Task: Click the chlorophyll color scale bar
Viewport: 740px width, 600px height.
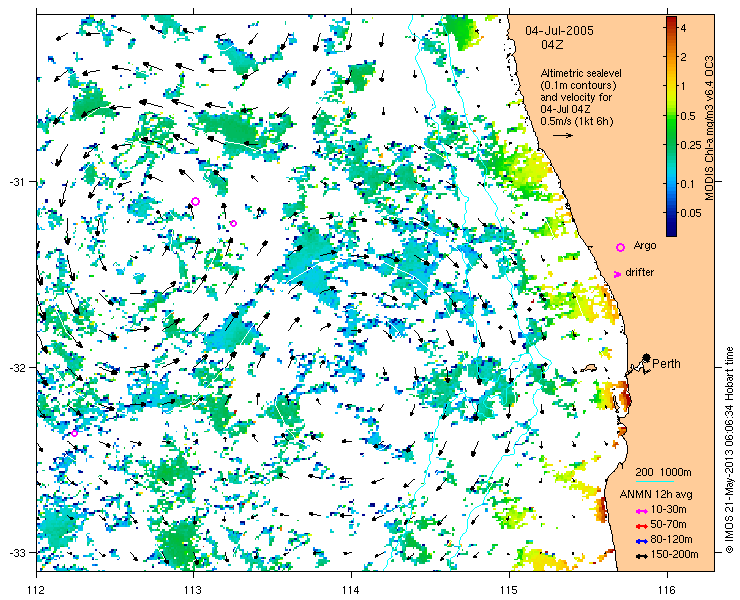Action: (671, 126)
